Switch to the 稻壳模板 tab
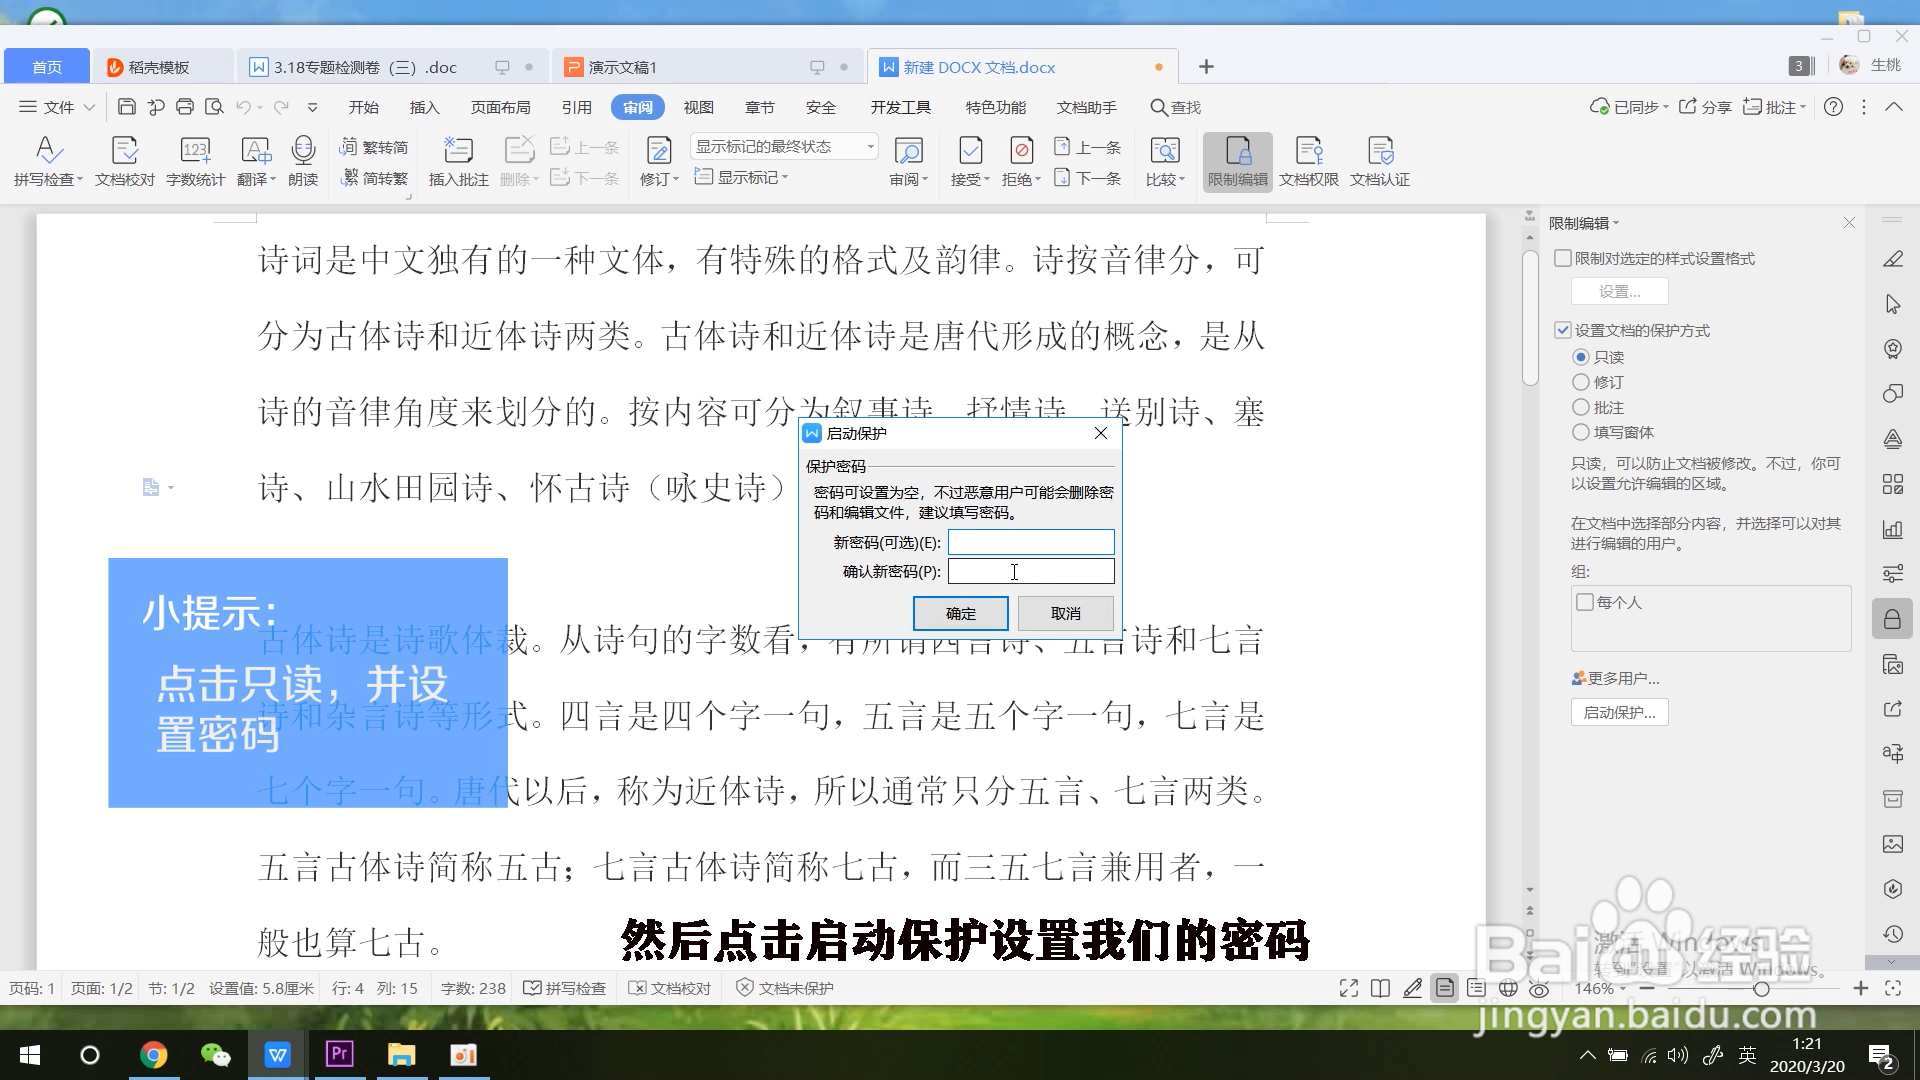 click(x=162, y=67)
